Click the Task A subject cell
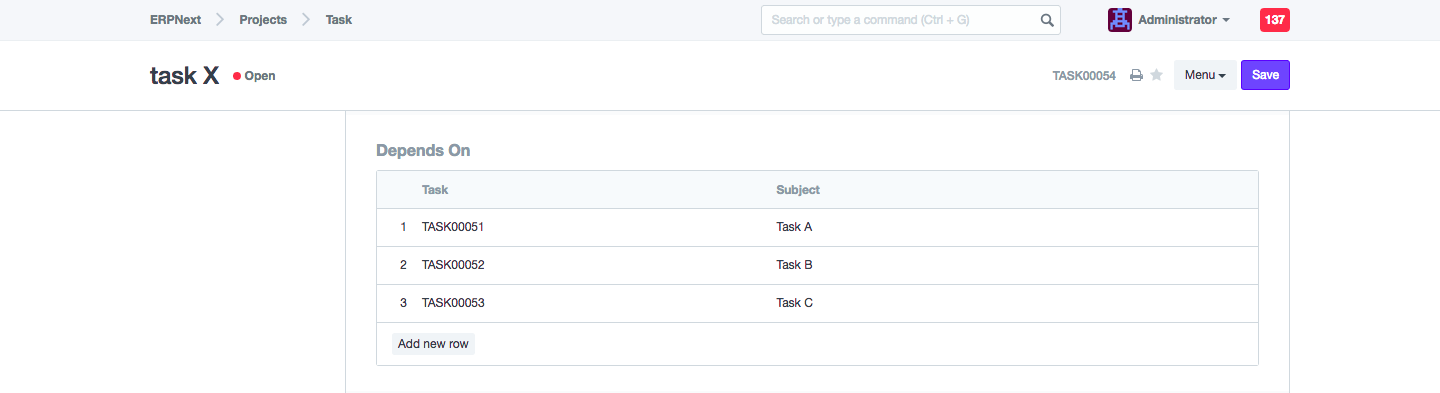 [1014, 227]
